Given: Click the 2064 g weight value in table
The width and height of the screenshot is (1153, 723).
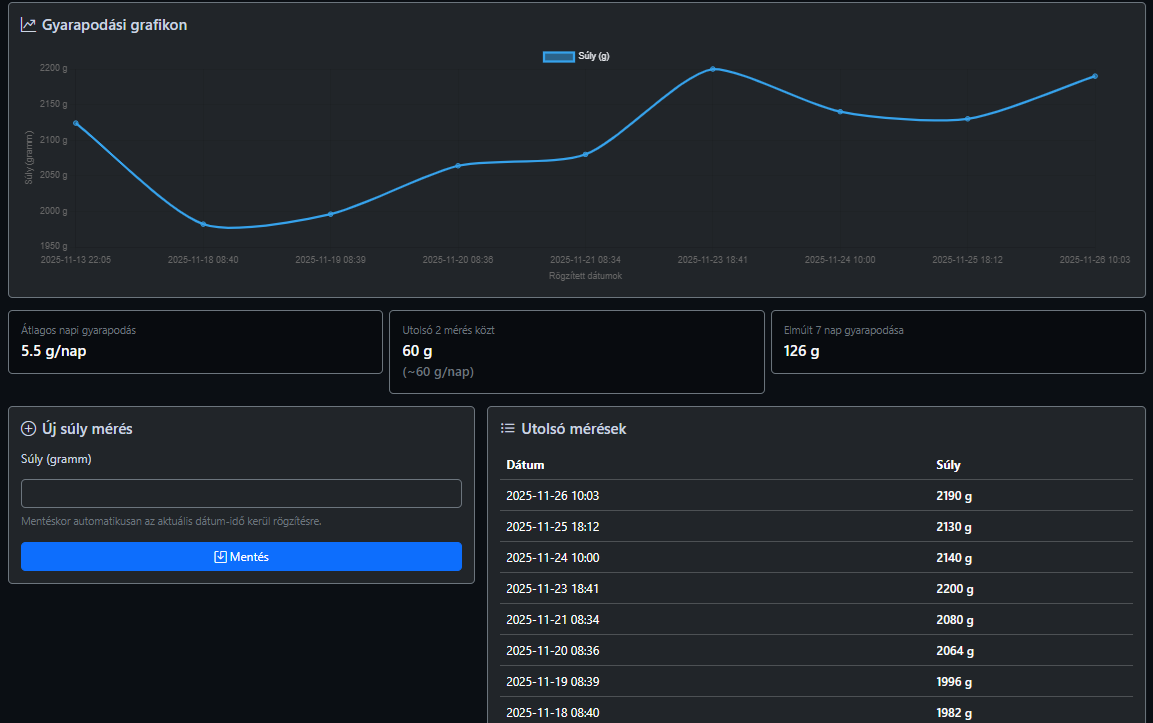Looking at the screenshot, I should [954, 651].
